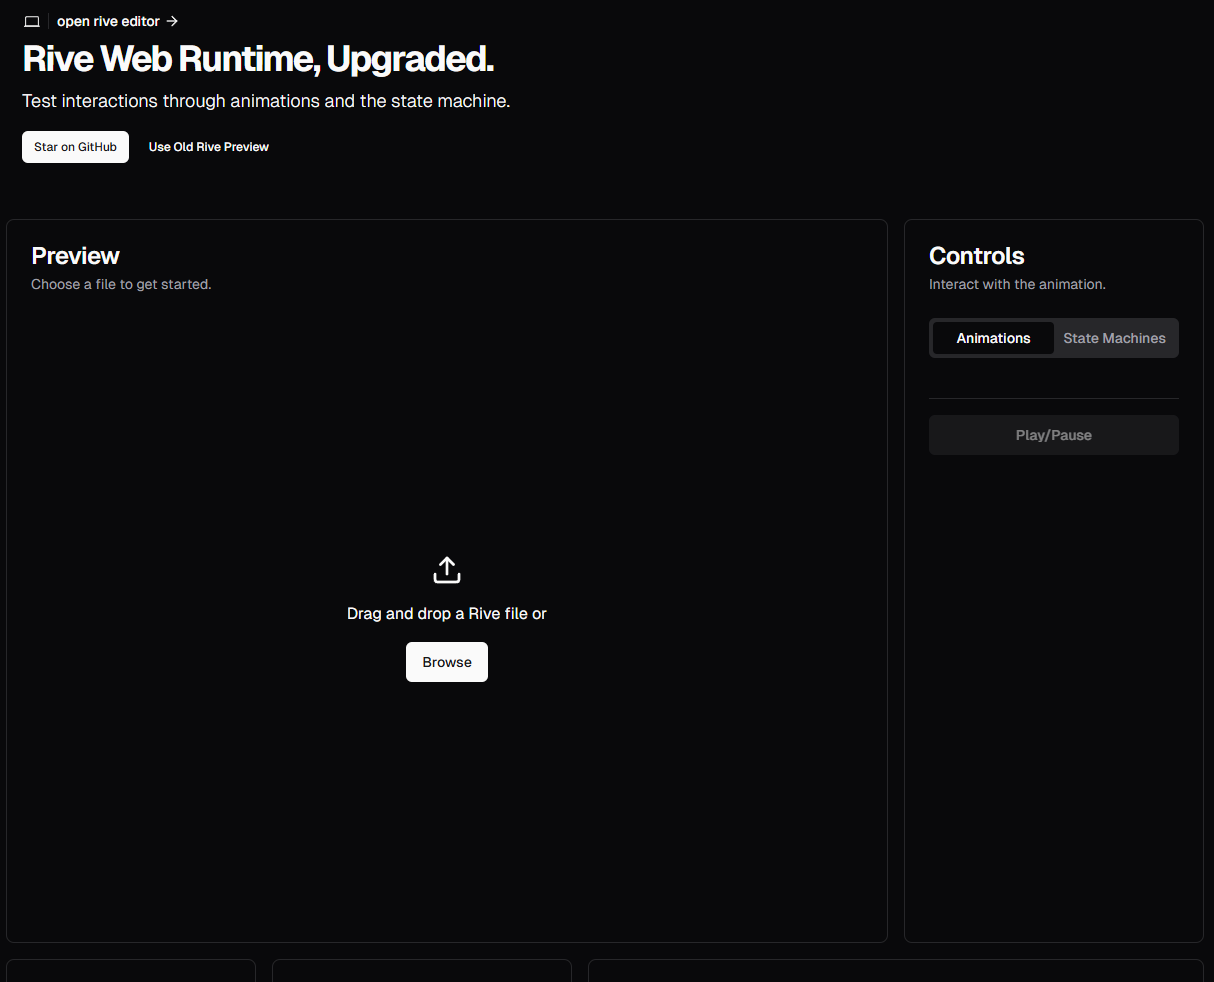Click the 'Drag and drop a Rive file or' text
Image resolution: width=1214 pixels, height=982 pixels.
tap(447, 613)
